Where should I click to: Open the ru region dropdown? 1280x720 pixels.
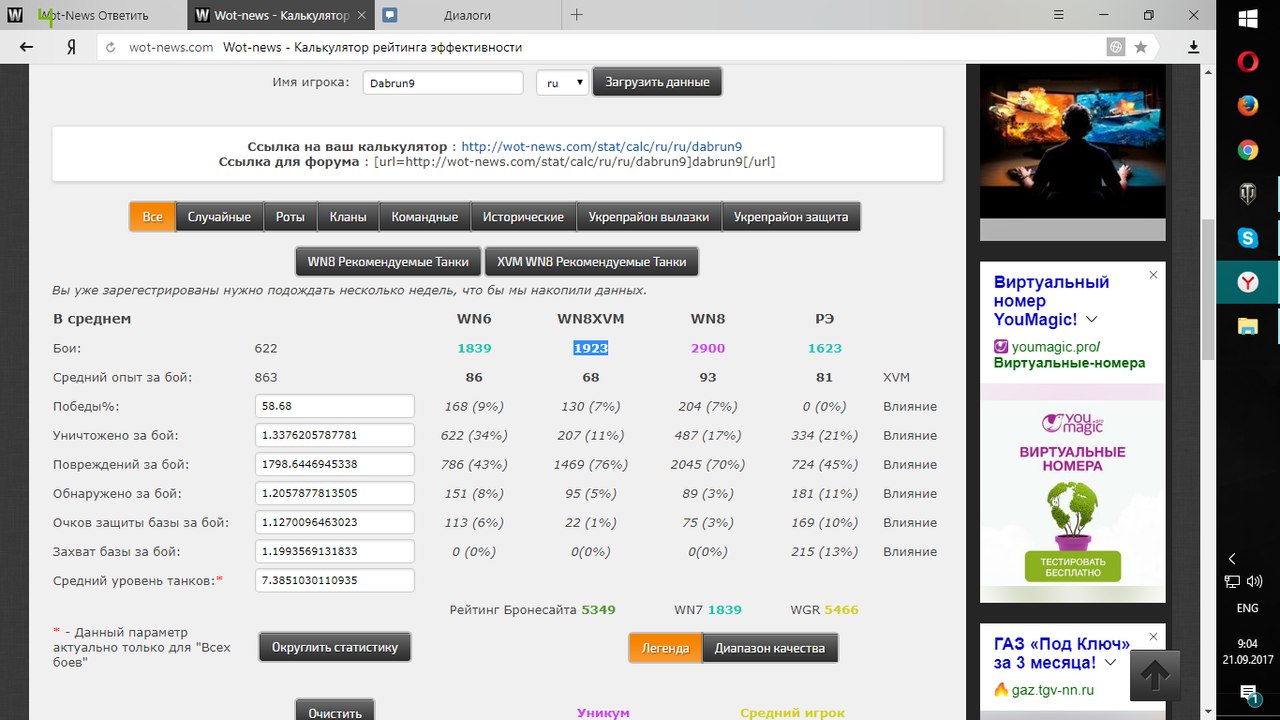562,83
